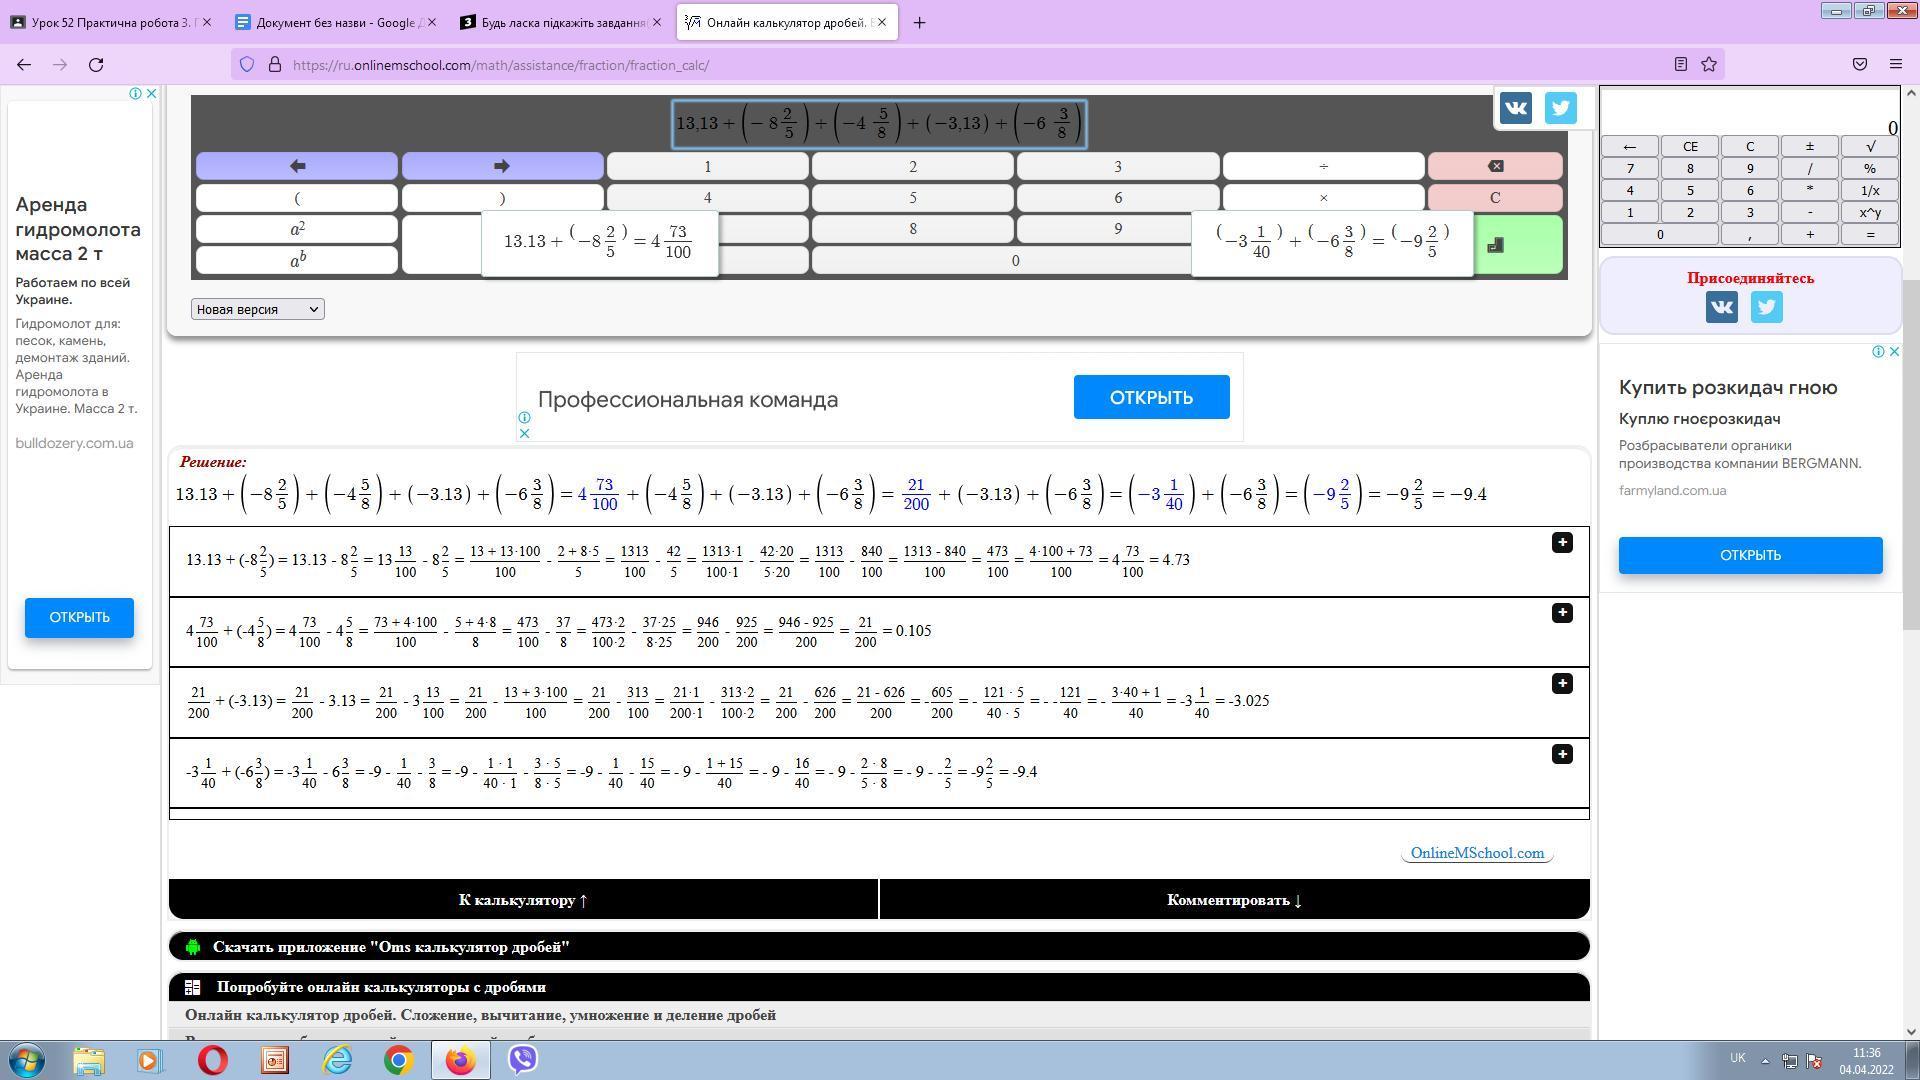Expand last solution step plus button
Screen dimensions: 1920x1080
1561,754
